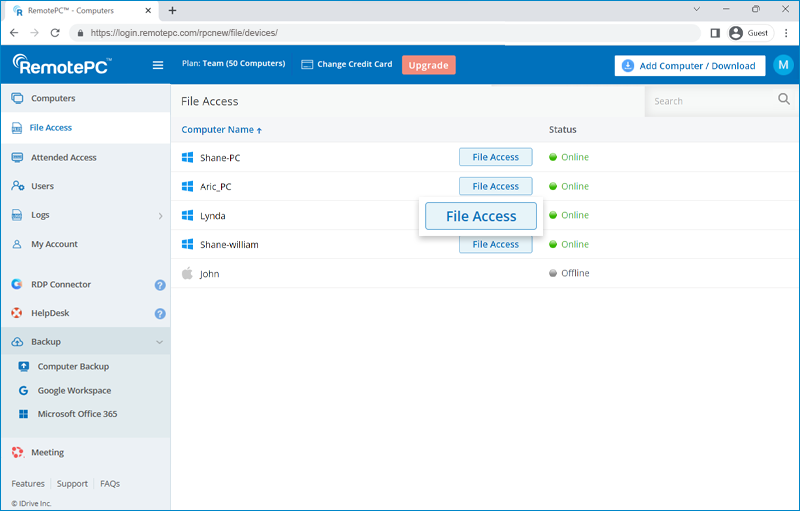The height and width of the screenshot is (511, 800).
Task: Open Change Credit Card link
Action: (x=346, y=64)
